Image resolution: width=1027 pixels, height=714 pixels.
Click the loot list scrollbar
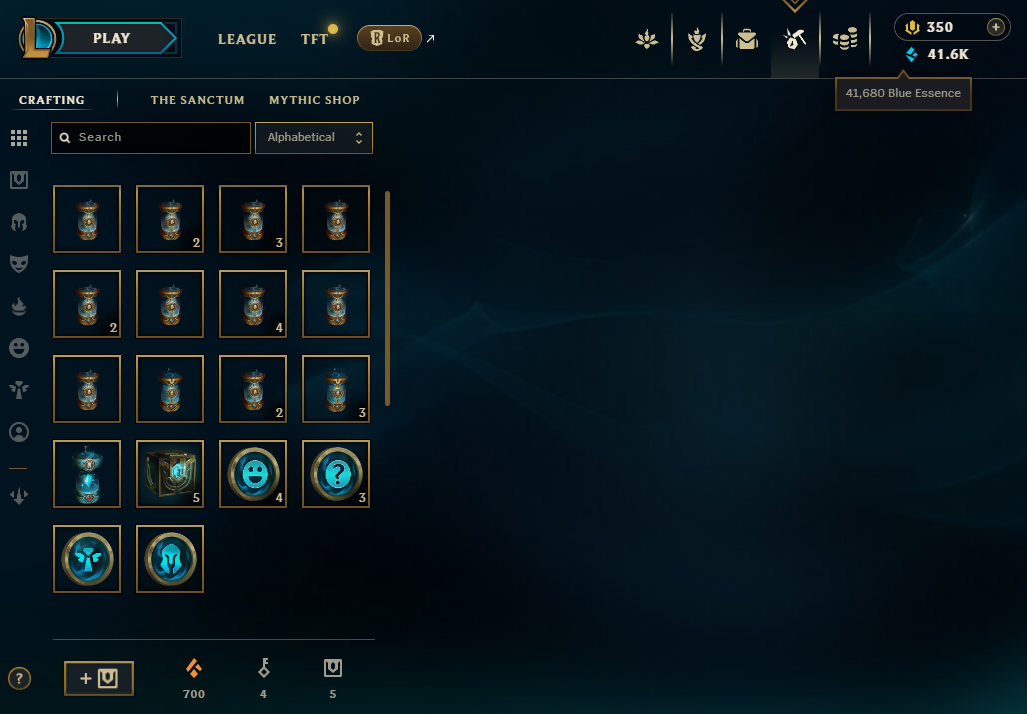point(388,298)
